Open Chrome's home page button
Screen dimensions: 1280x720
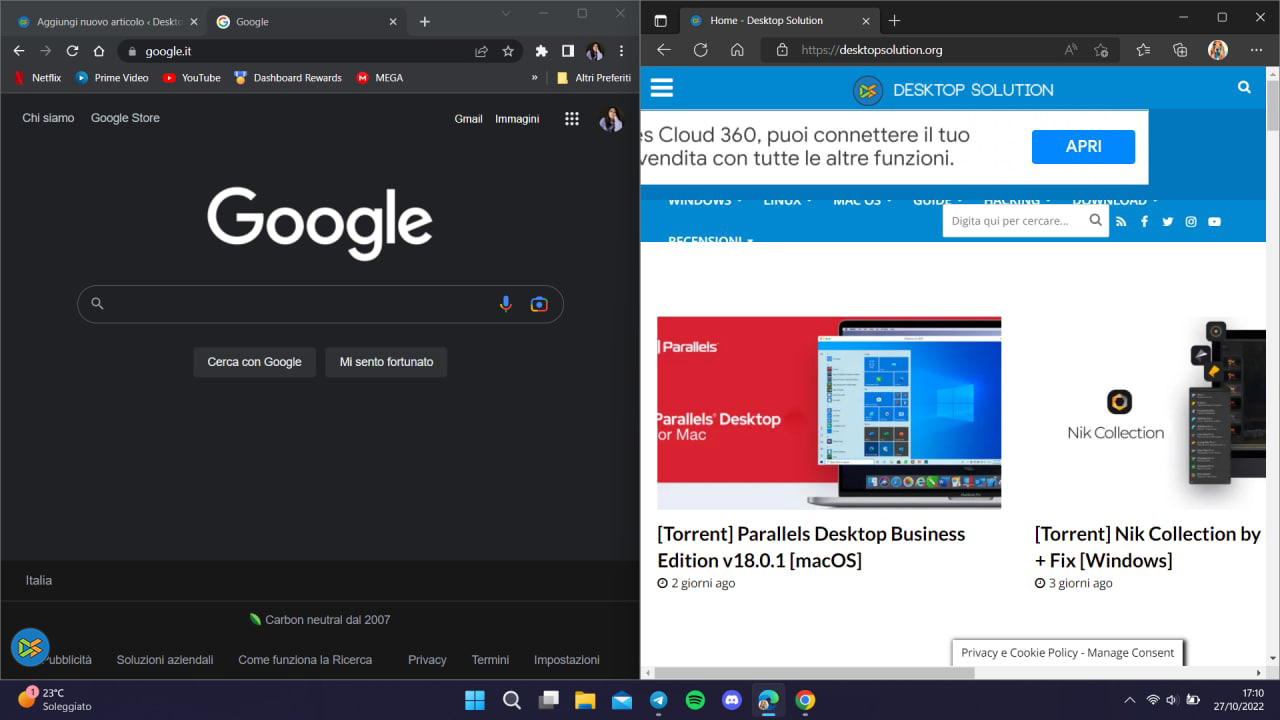point(99,51)
